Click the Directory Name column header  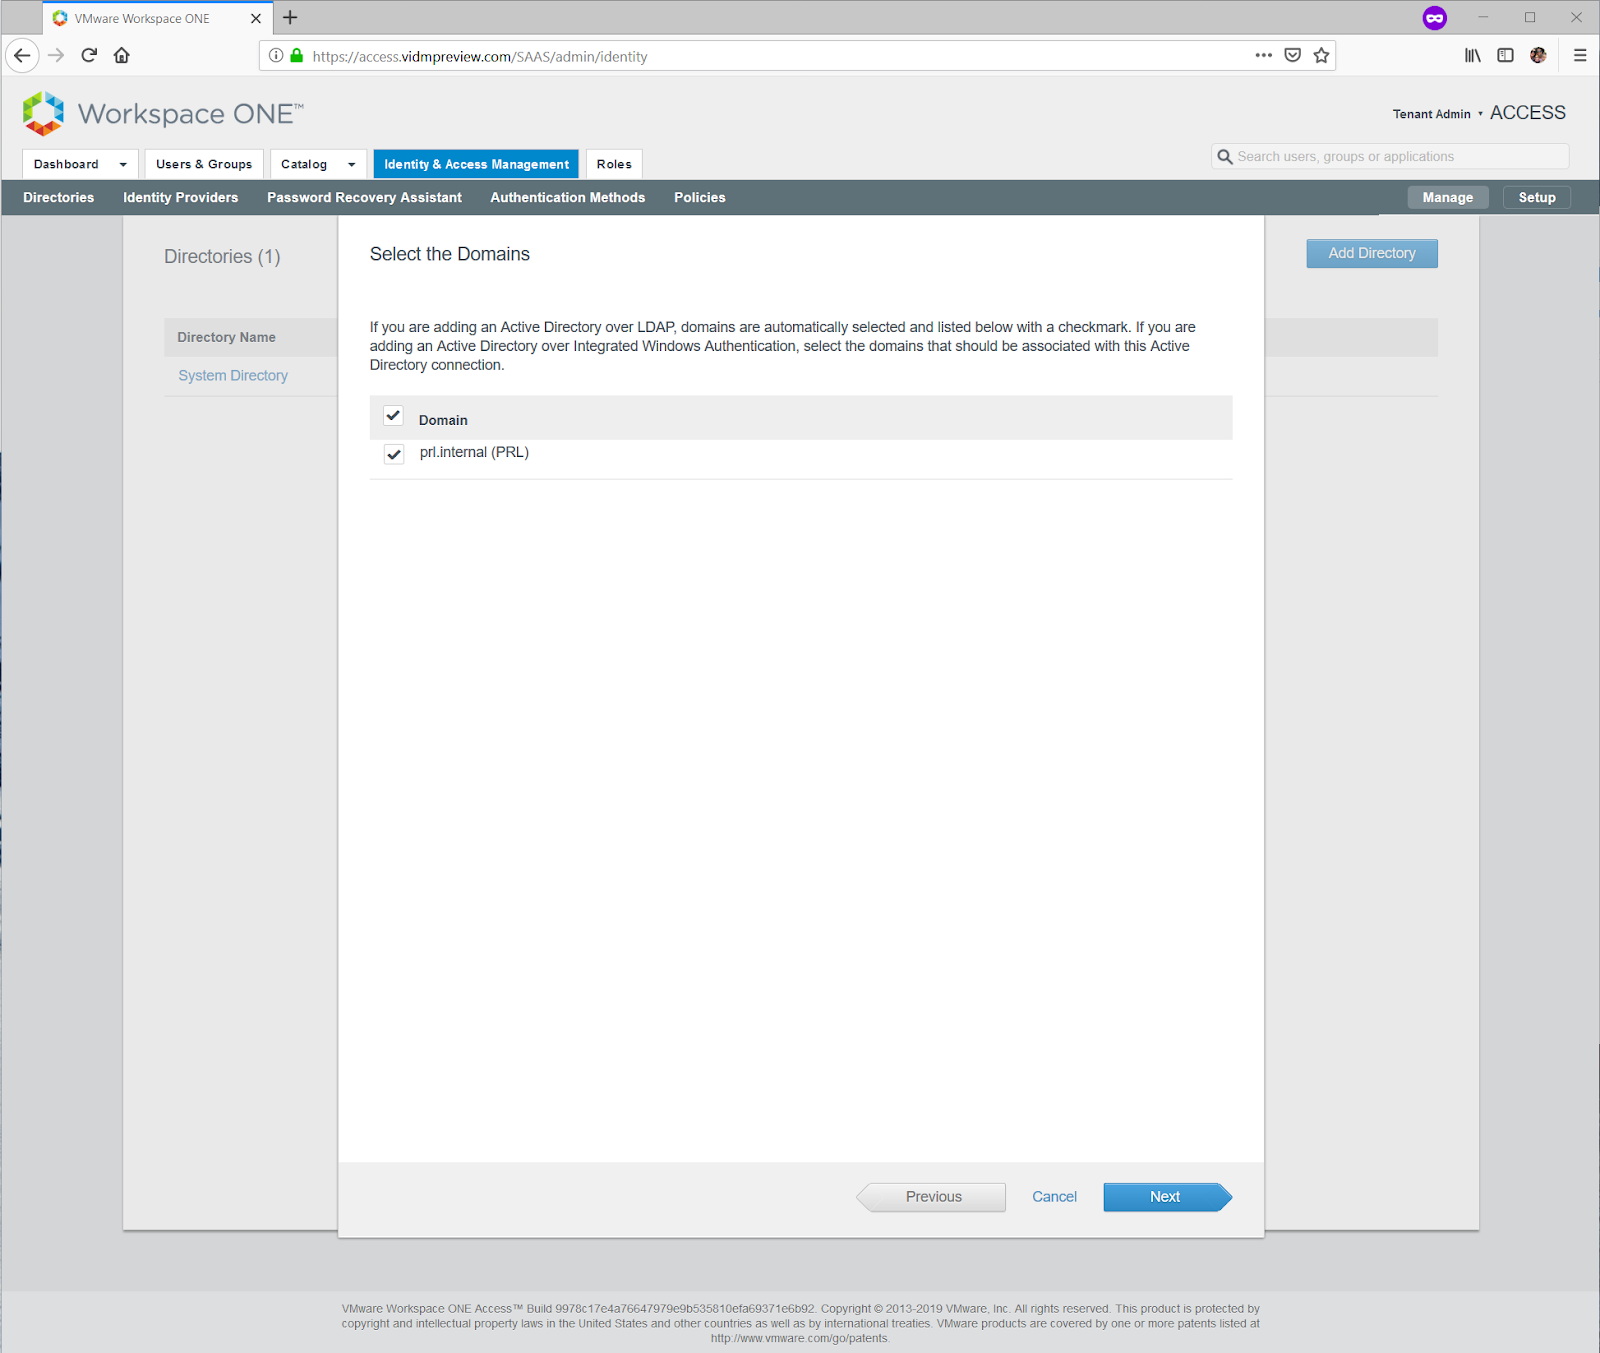coord(226,338)
